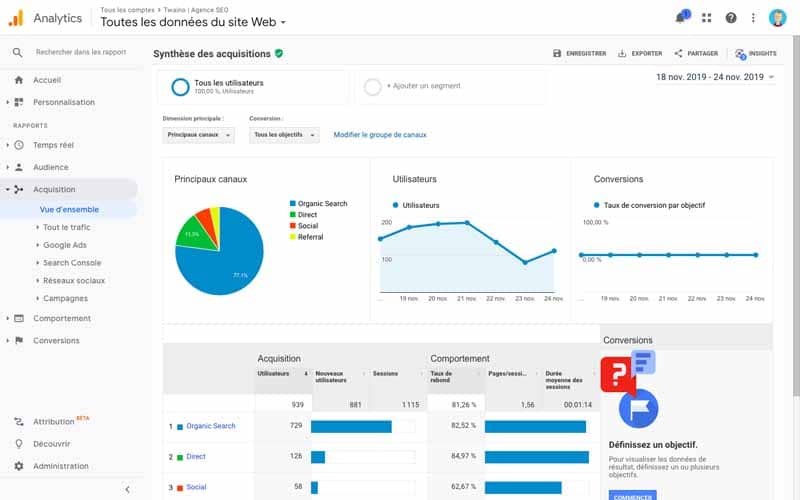
Task: Click the Acquisition branching icon
Action: click(x=19, y=189)
